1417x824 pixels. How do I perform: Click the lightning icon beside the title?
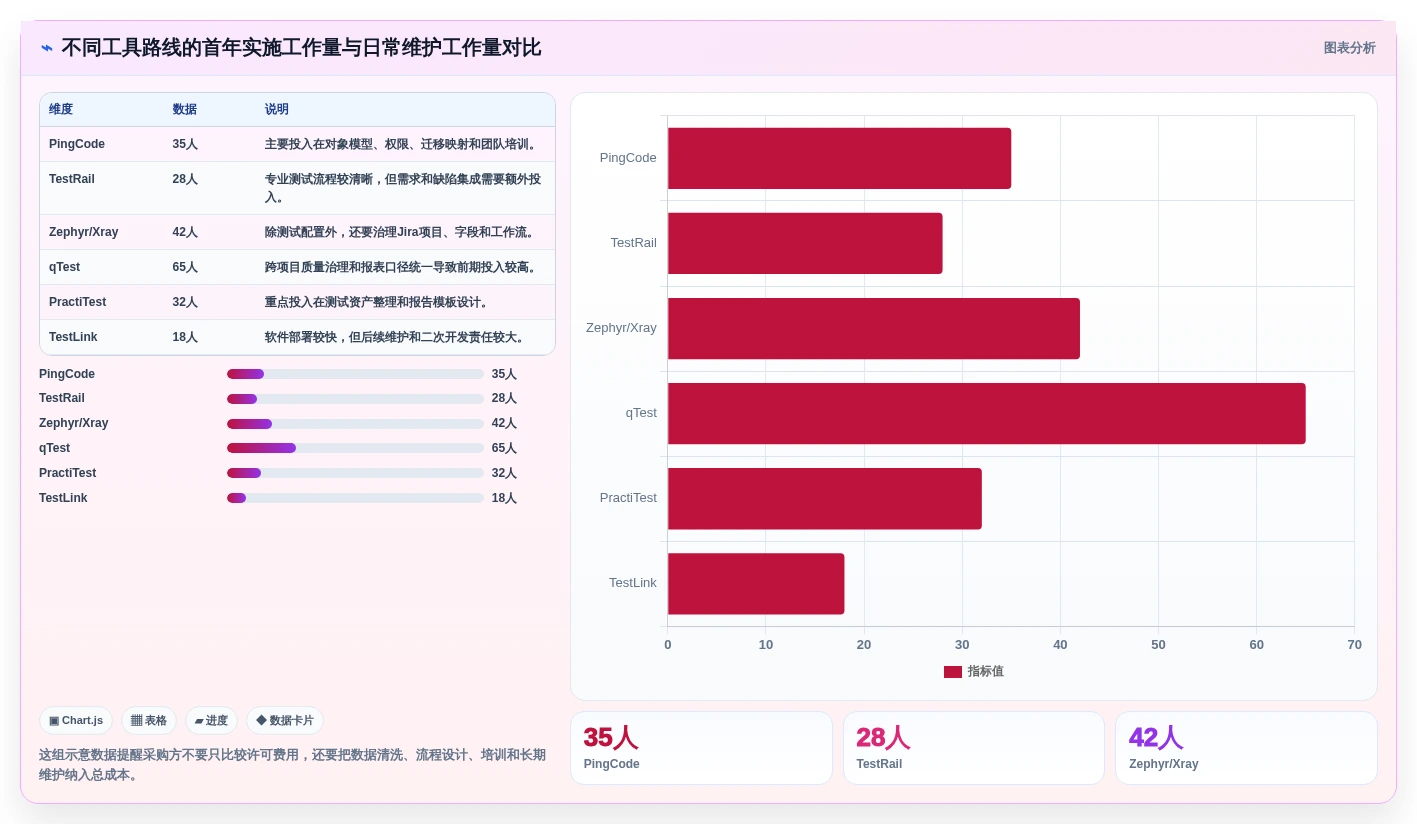click(x=47, y=48)
